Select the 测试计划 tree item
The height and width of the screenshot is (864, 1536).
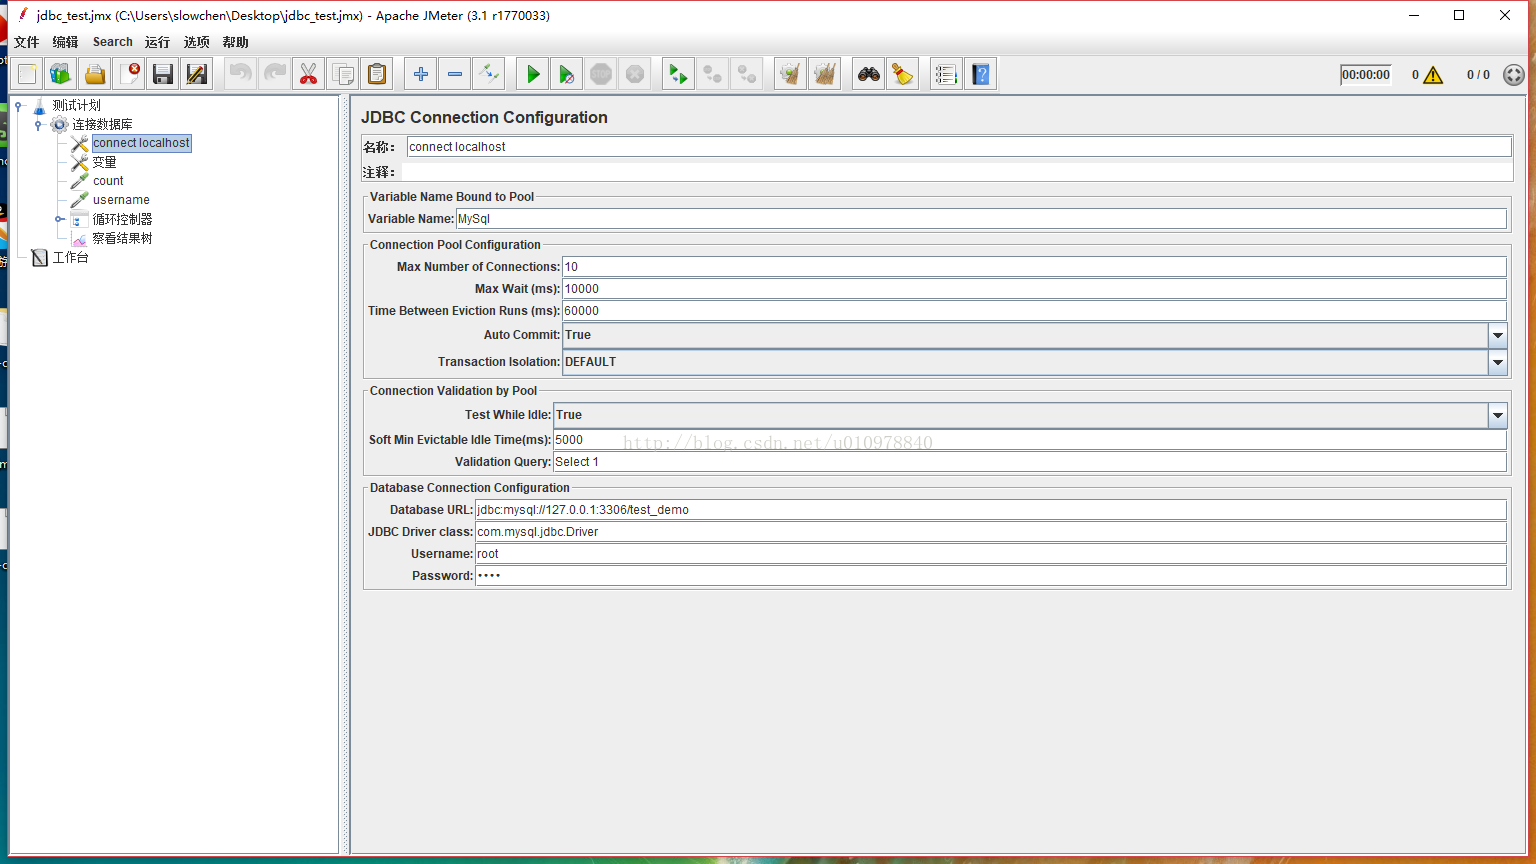(76, 105)
